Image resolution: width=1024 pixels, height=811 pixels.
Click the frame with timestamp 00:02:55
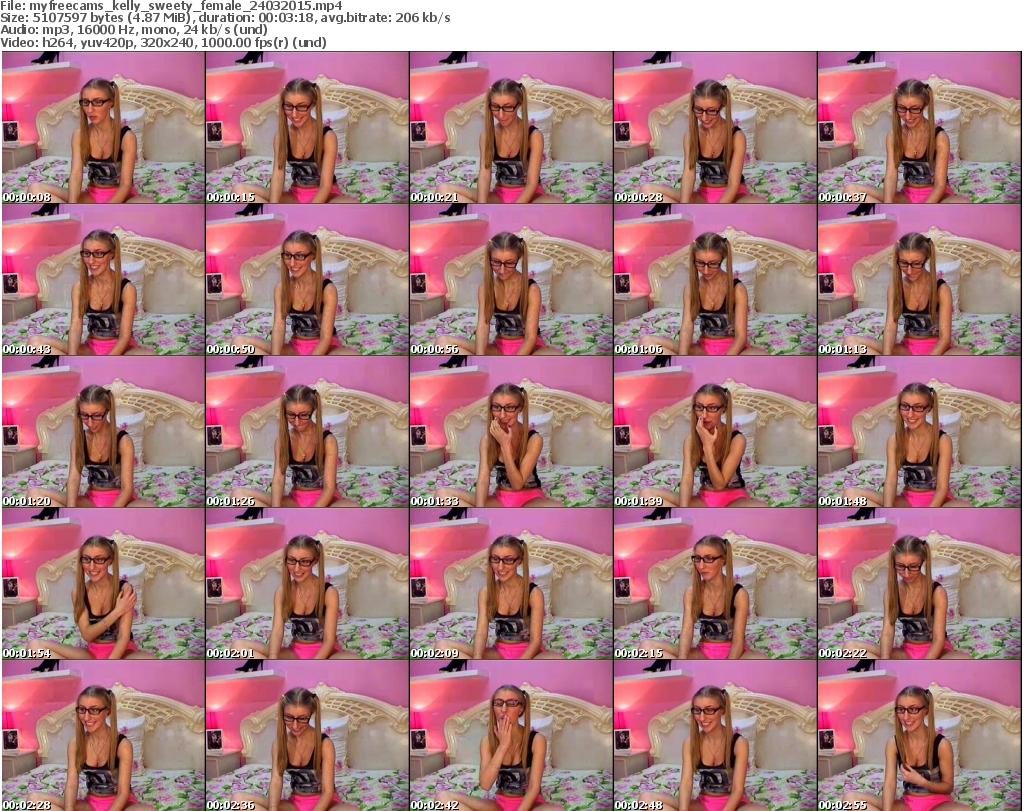920,736
